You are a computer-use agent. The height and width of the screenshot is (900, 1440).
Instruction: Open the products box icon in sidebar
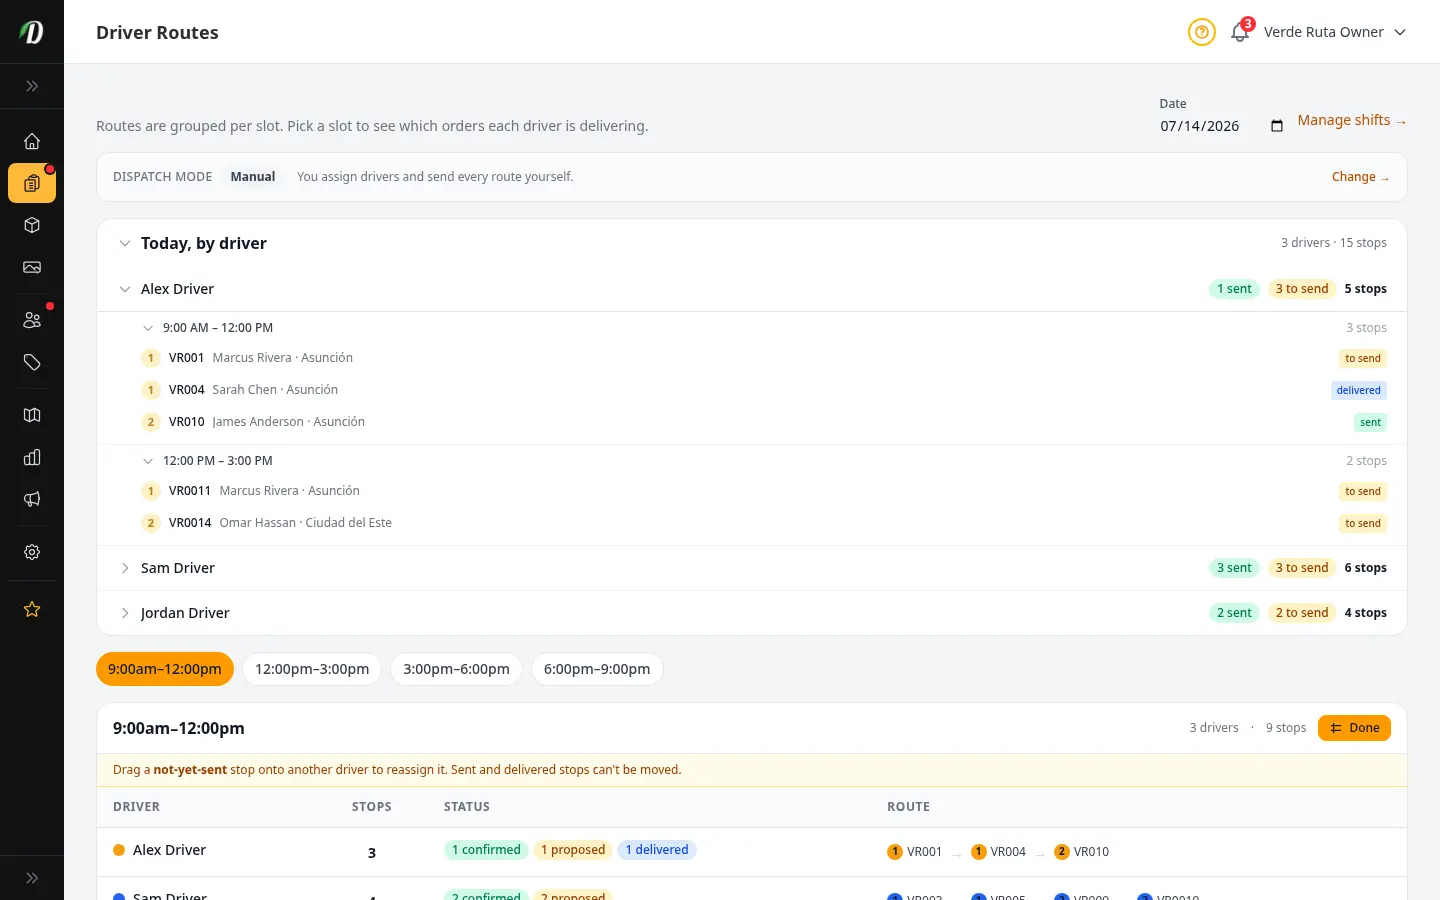tap(32, 225)
